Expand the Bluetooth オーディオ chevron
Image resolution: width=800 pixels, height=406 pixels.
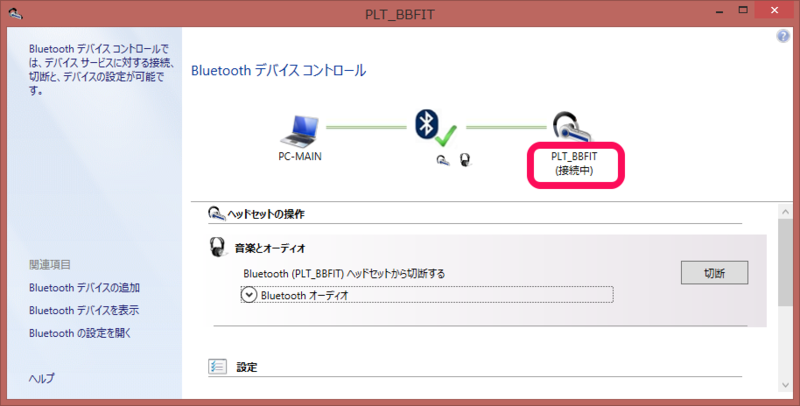(248, 295)
